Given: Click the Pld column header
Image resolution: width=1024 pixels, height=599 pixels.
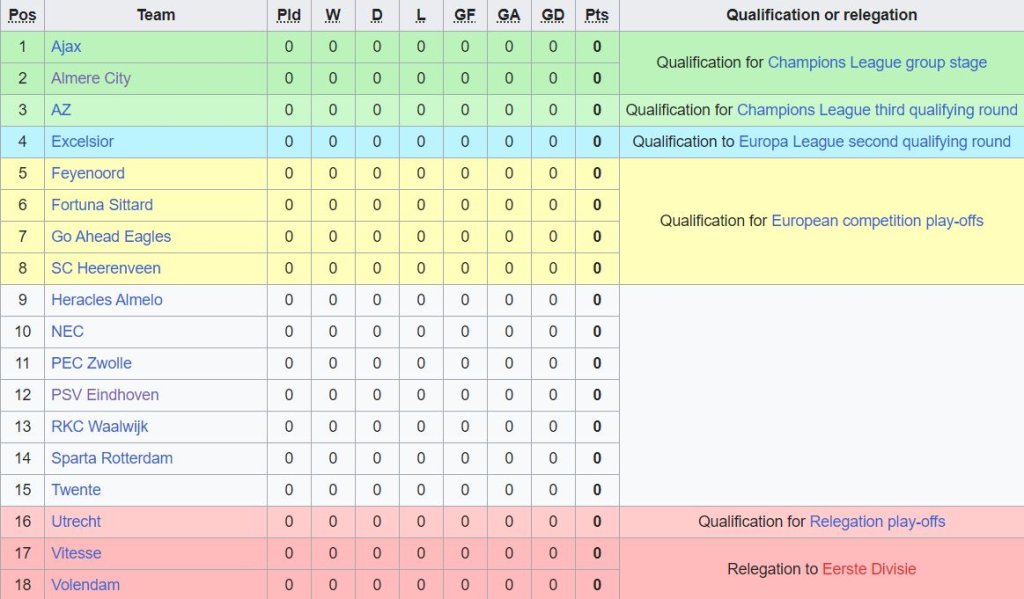Looking at the screenshot, I should 289,15.
